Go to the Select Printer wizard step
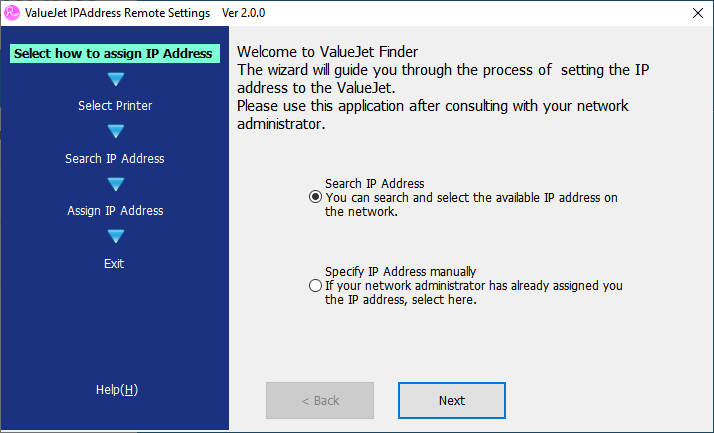Image resolution: width=714 pixels, height=433 pixels. 115,105
